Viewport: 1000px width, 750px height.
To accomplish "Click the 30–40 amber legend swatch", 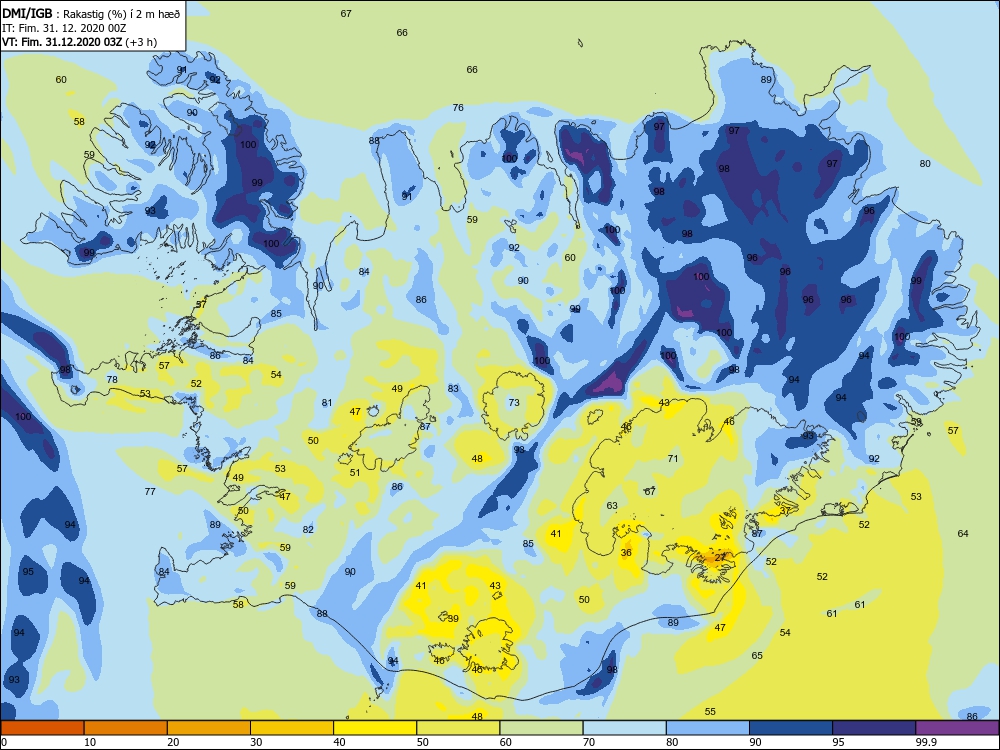I will pyautogui.click(x=292, y=728).
